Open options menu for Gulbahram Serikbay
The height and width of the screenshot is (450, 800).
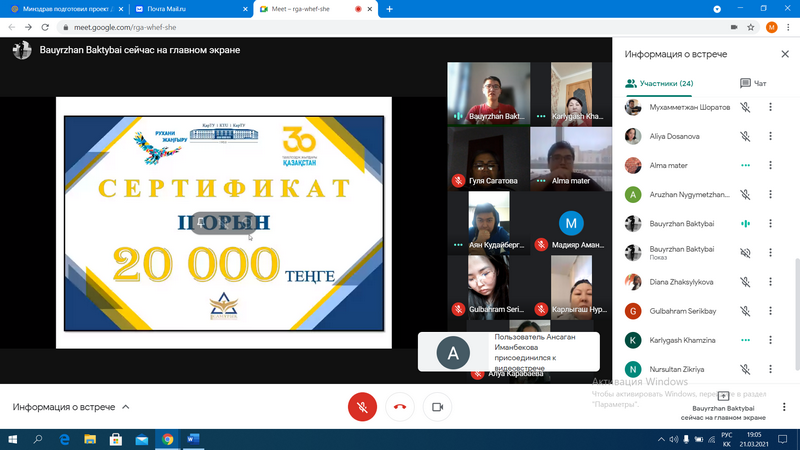770,311
